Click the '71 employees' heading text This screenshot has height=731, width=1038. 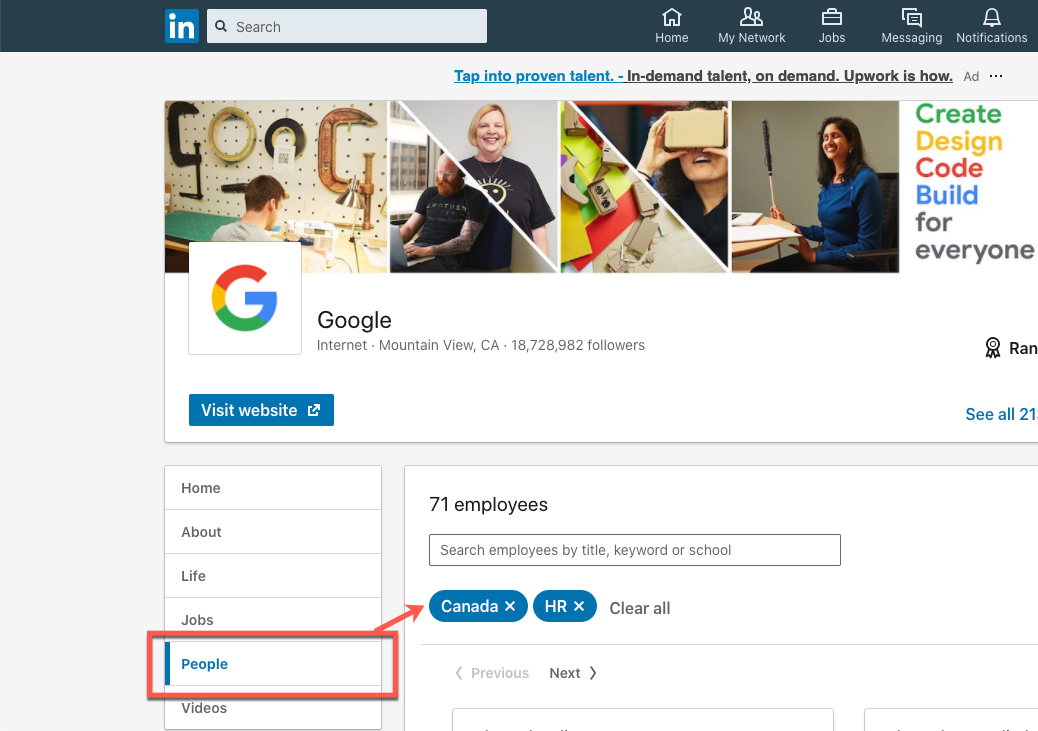tap(489, 505)
